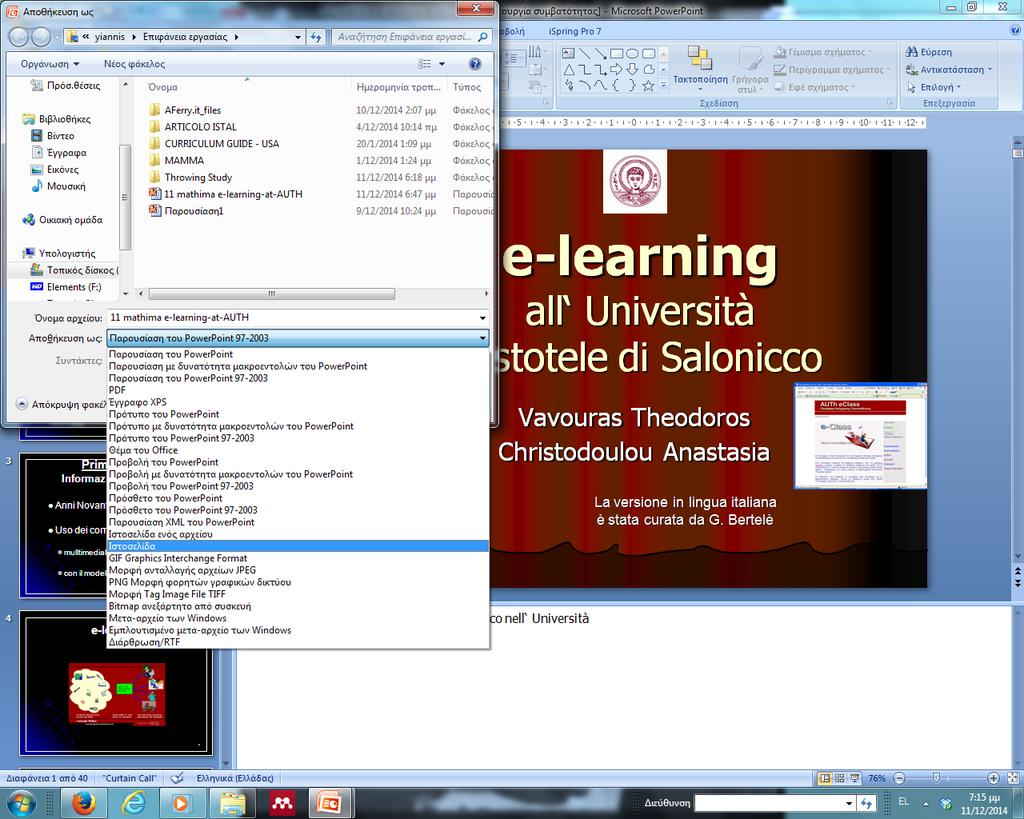Open Οικιακή ομάδα in navigation pane
Viewport: 1024px width, 819px height.
point(71,219)
